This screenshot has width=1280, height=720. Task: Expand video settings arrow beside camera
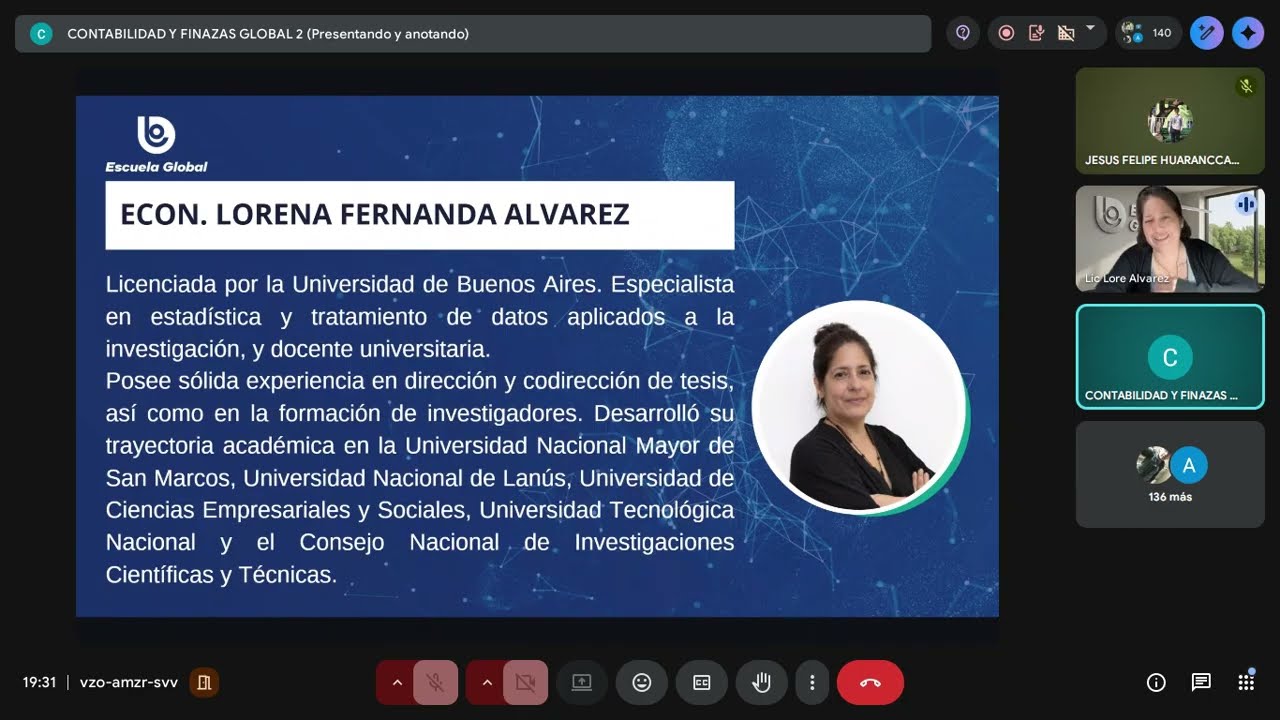click(x=486, y=683)
